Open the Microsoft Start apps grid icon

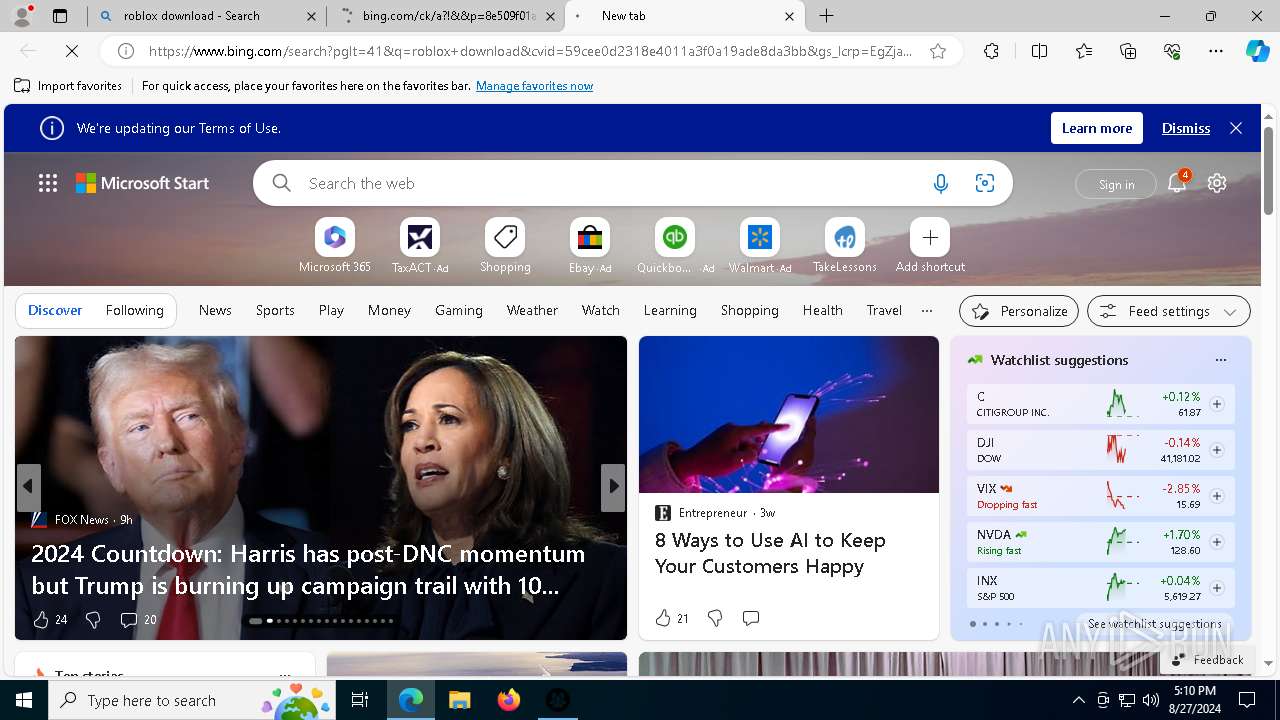[x=48, y=183]
